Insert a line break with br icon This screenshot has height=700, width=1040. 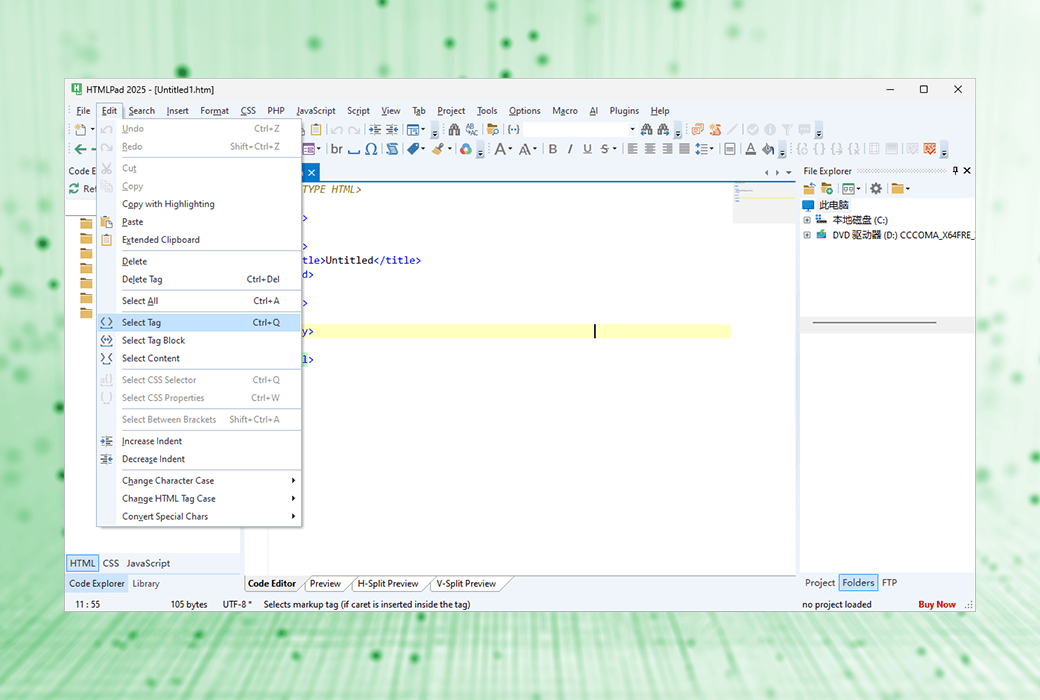(x=337, y=149)
